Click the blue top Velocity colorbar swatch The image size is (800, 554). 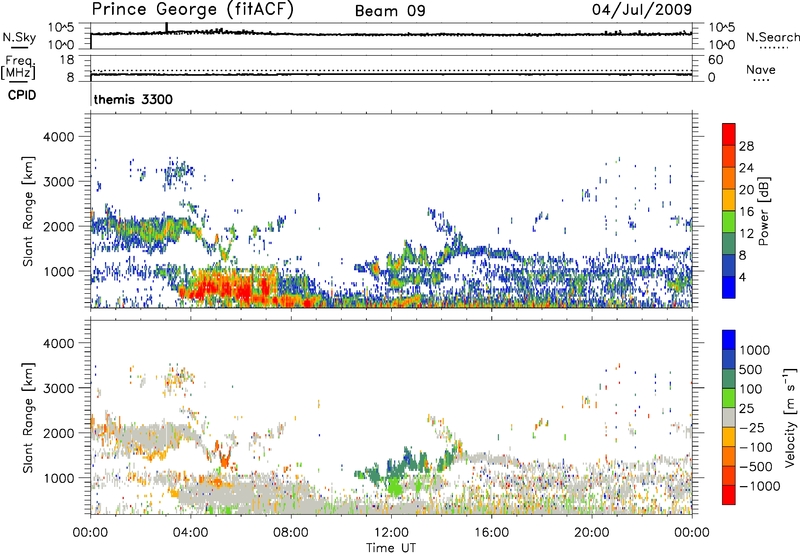pyautogui.click(x=729, y=340)
